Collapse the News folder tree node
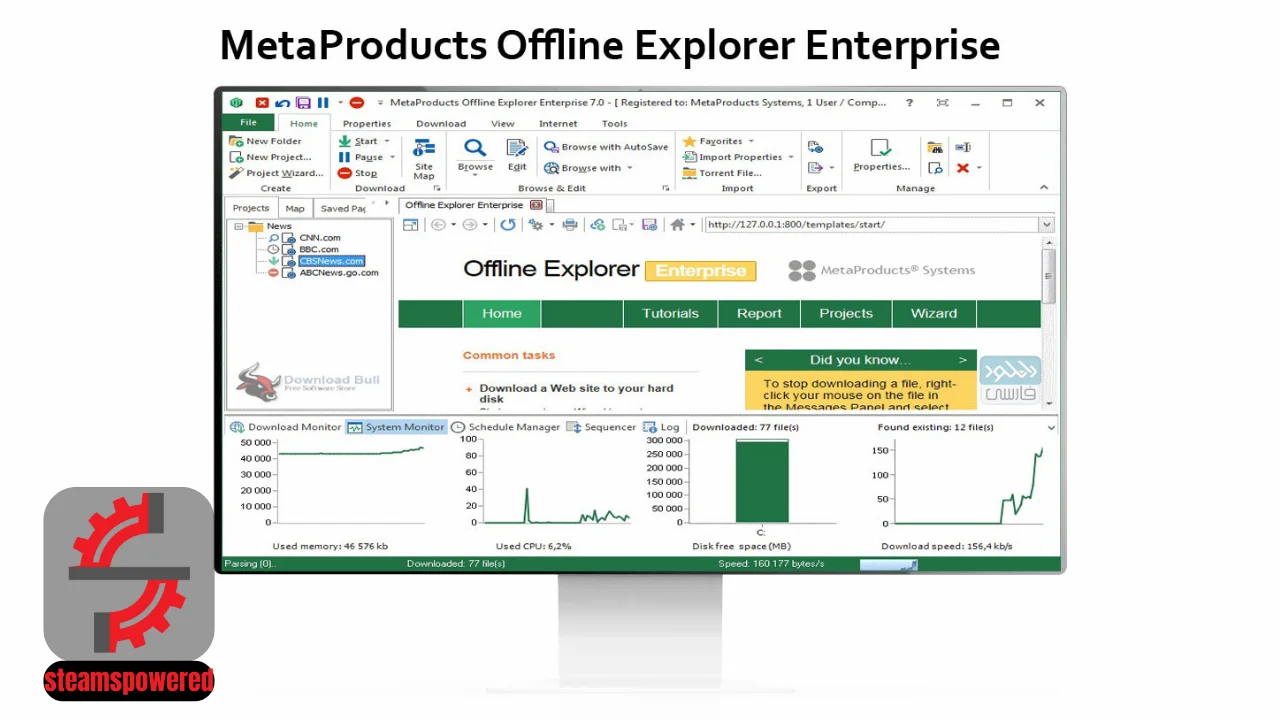Viewport: 1280px width, 720px height. (239, 227)
